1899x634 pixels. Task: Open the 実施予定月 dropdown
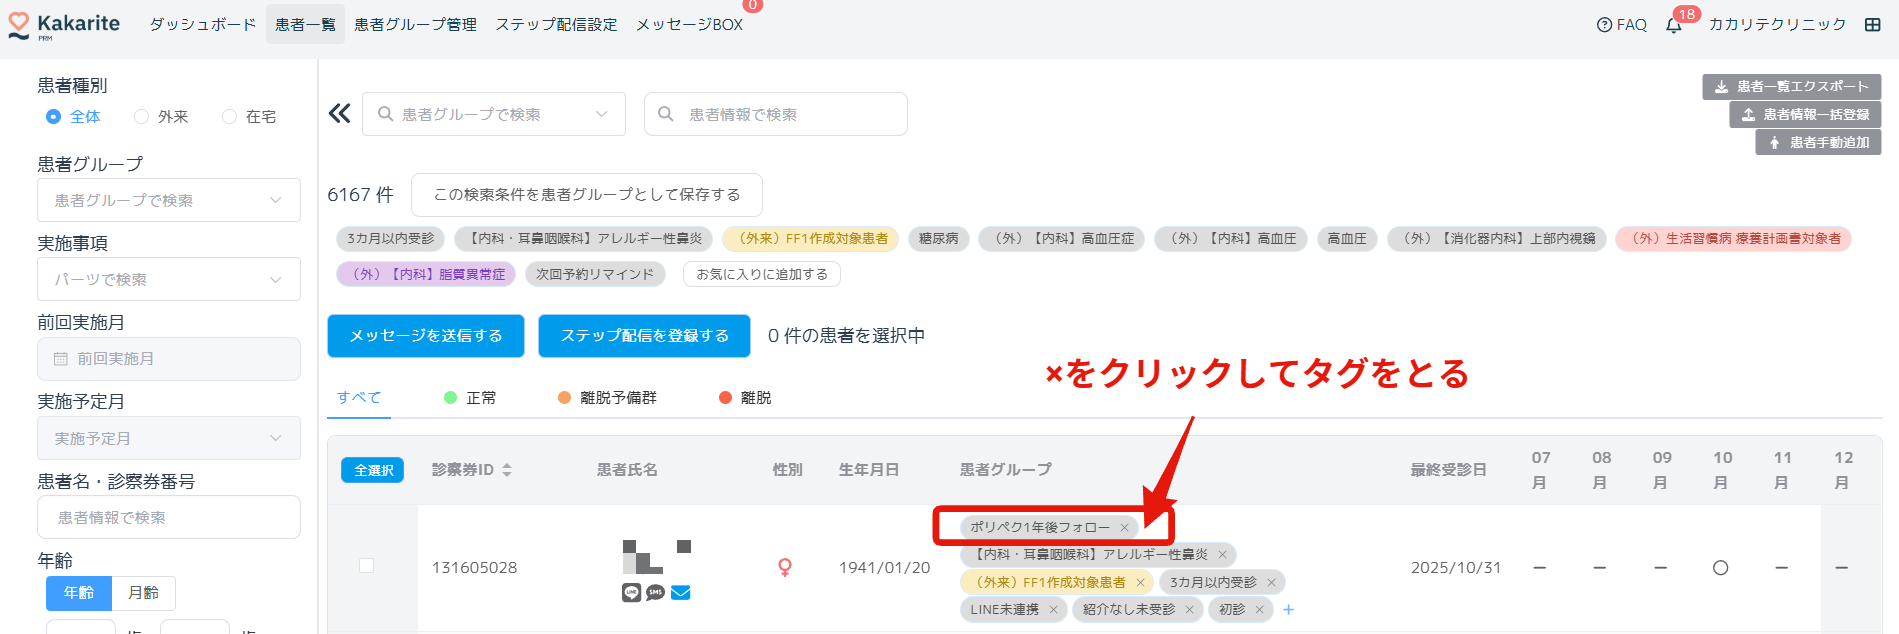(169, 438)
